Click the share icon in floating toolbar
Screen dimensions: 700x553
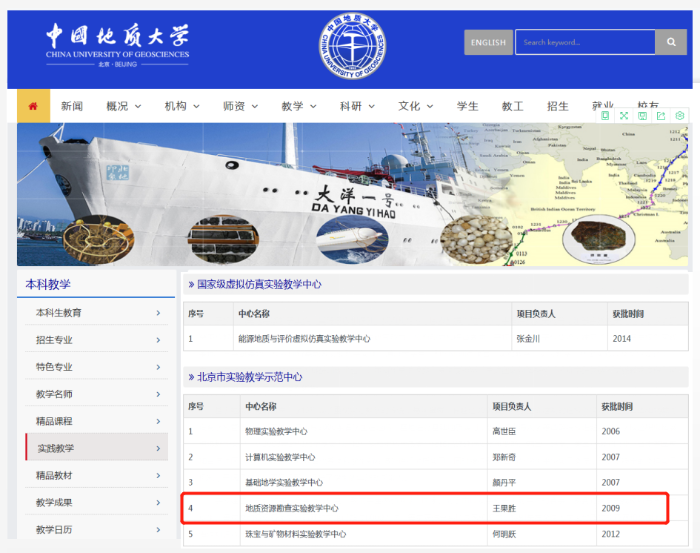661,116
